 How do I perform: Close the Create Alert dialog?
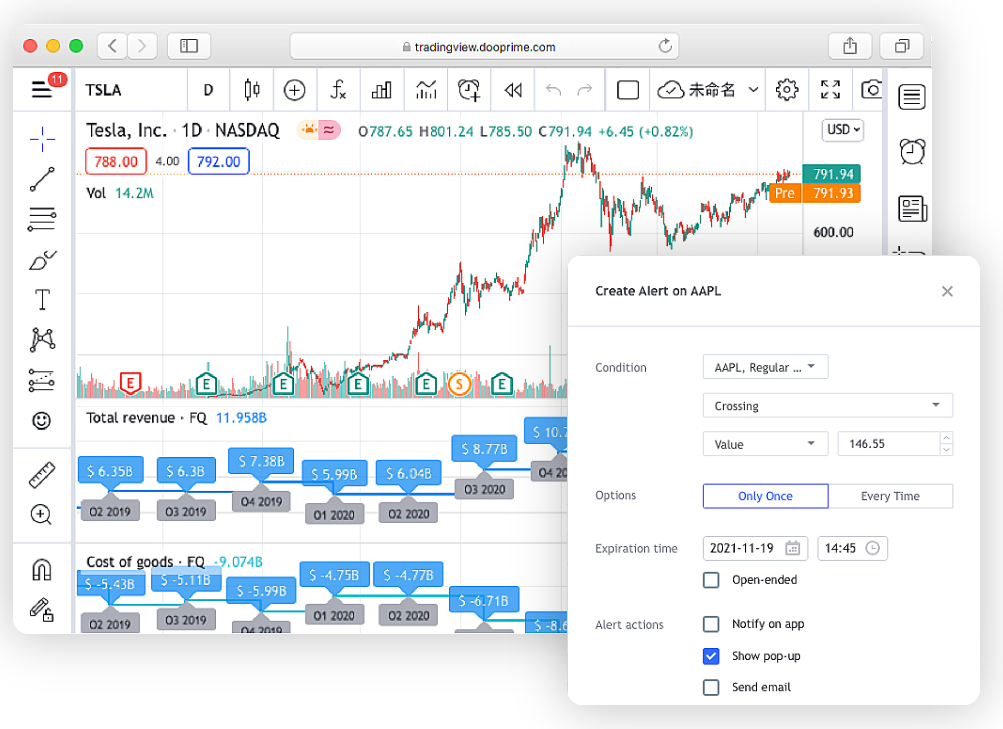[947, 292]
